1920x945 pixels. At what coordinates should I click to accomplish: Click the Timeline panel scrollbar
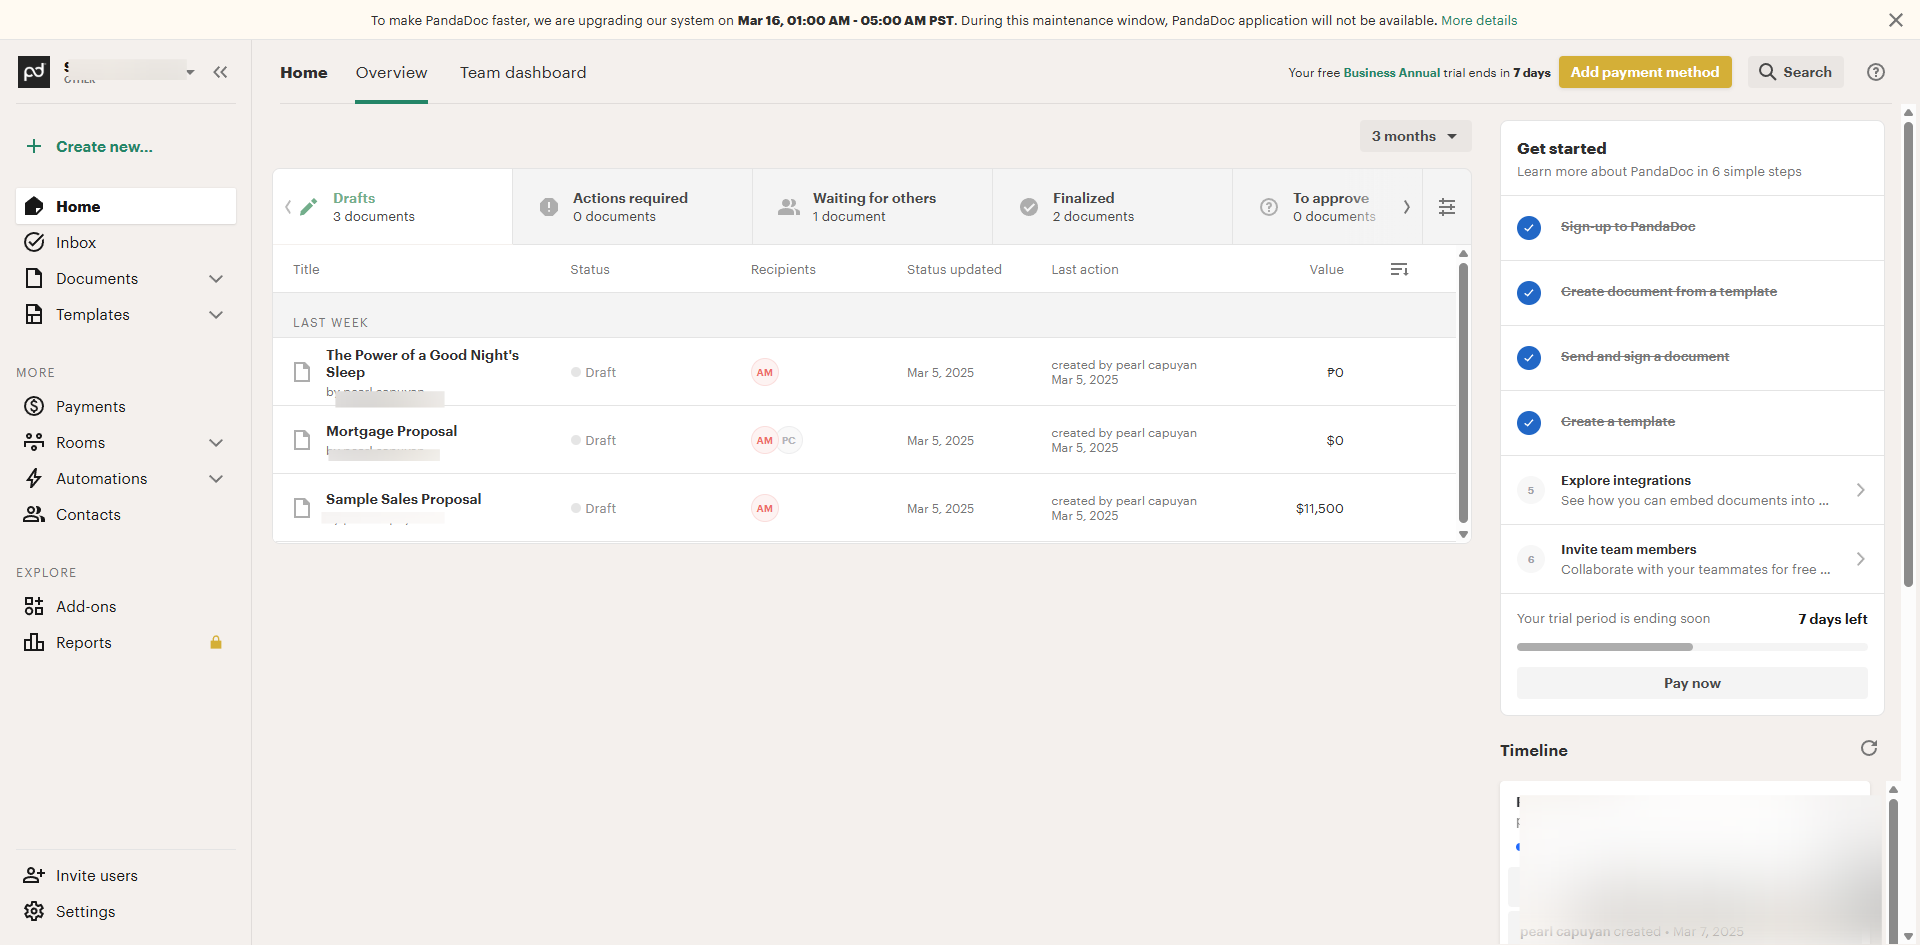click(x=1893, y=863)
